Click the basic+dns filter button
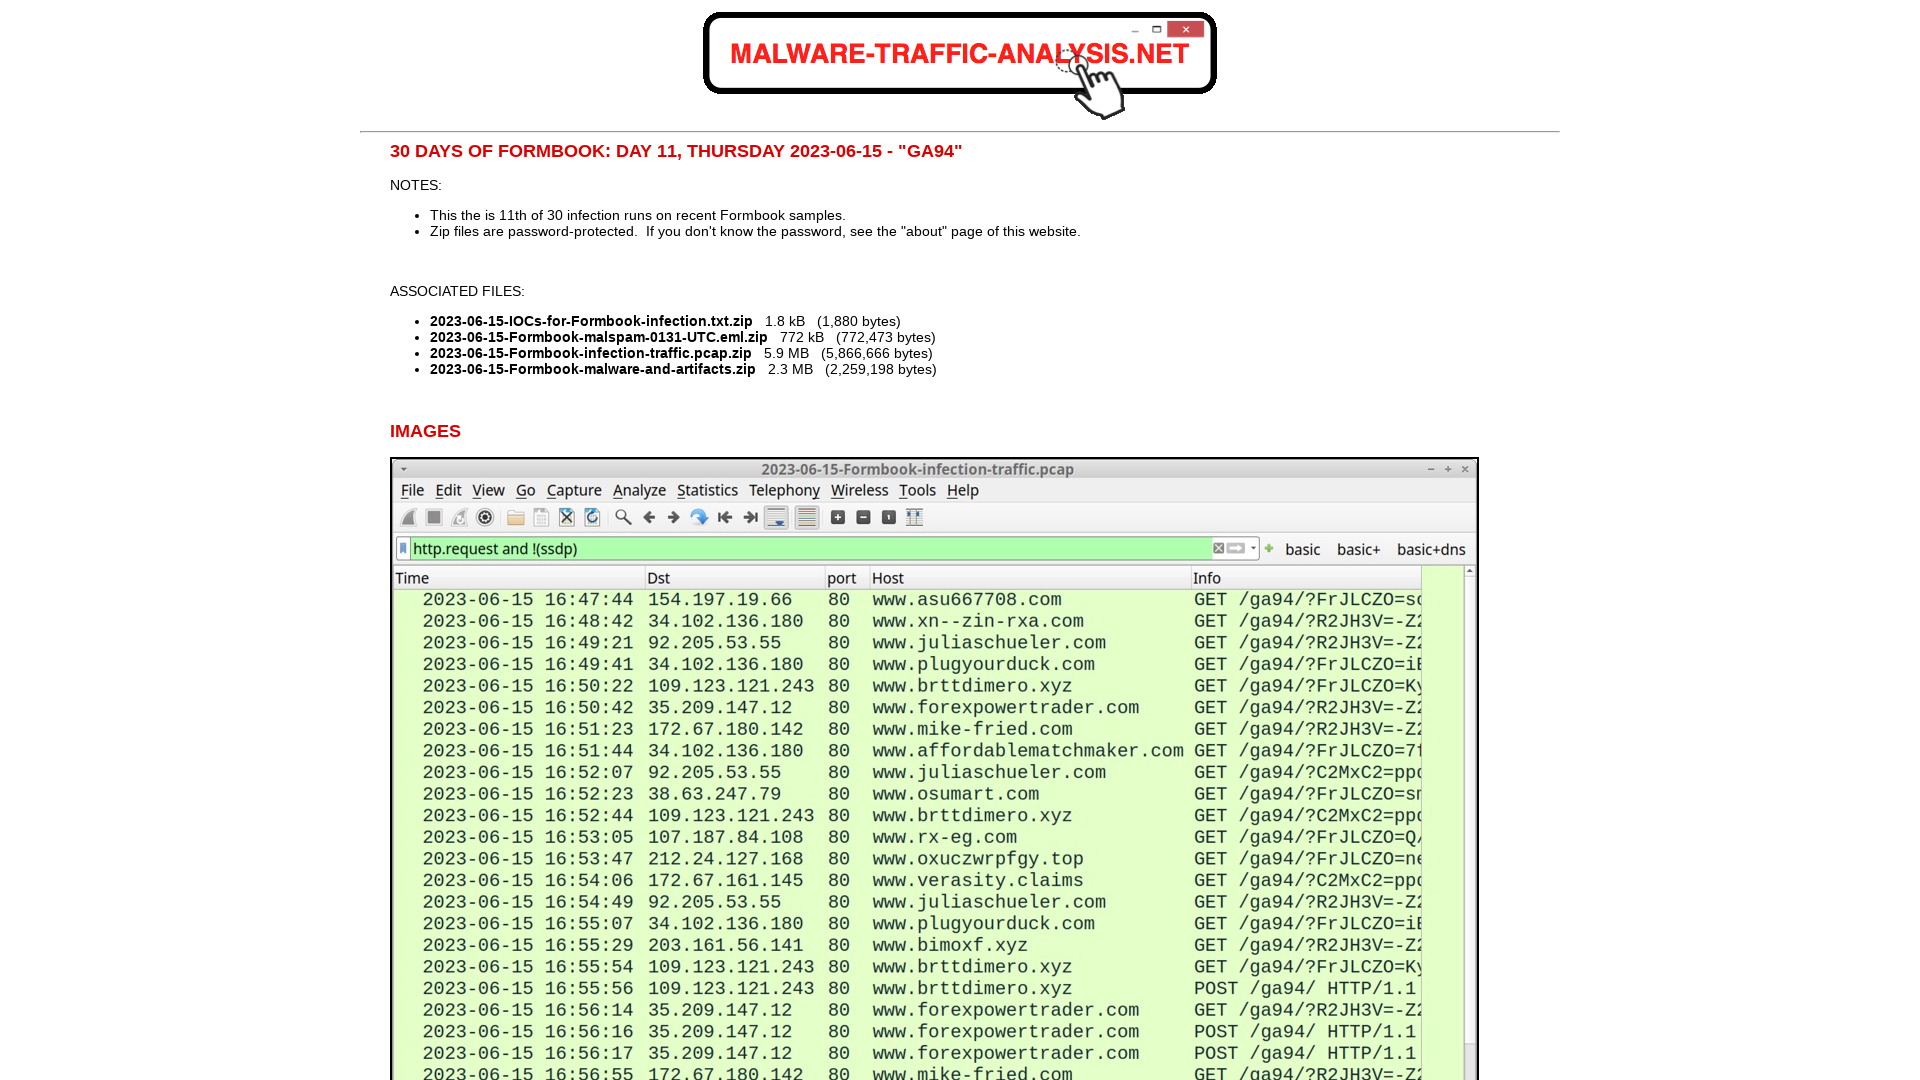Image resolution: width=1920 pixels, height=1080 pixels. pyautogui.click(x=1431, y=549)
